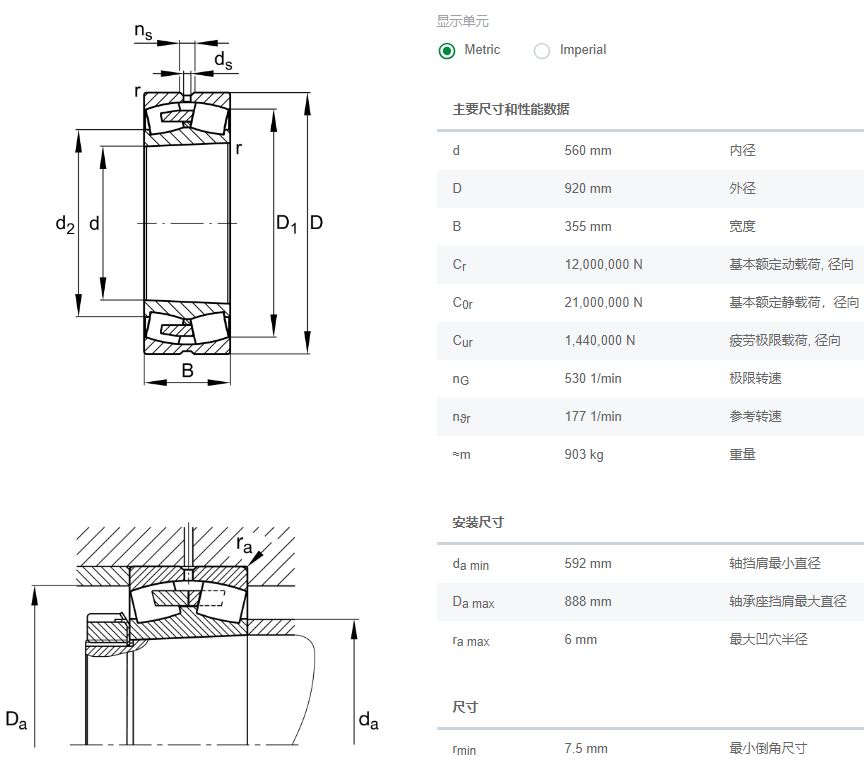The width and height of the screenshot is (864, 768).
Task: Click the Da max symbol
Action: (473, 603)
